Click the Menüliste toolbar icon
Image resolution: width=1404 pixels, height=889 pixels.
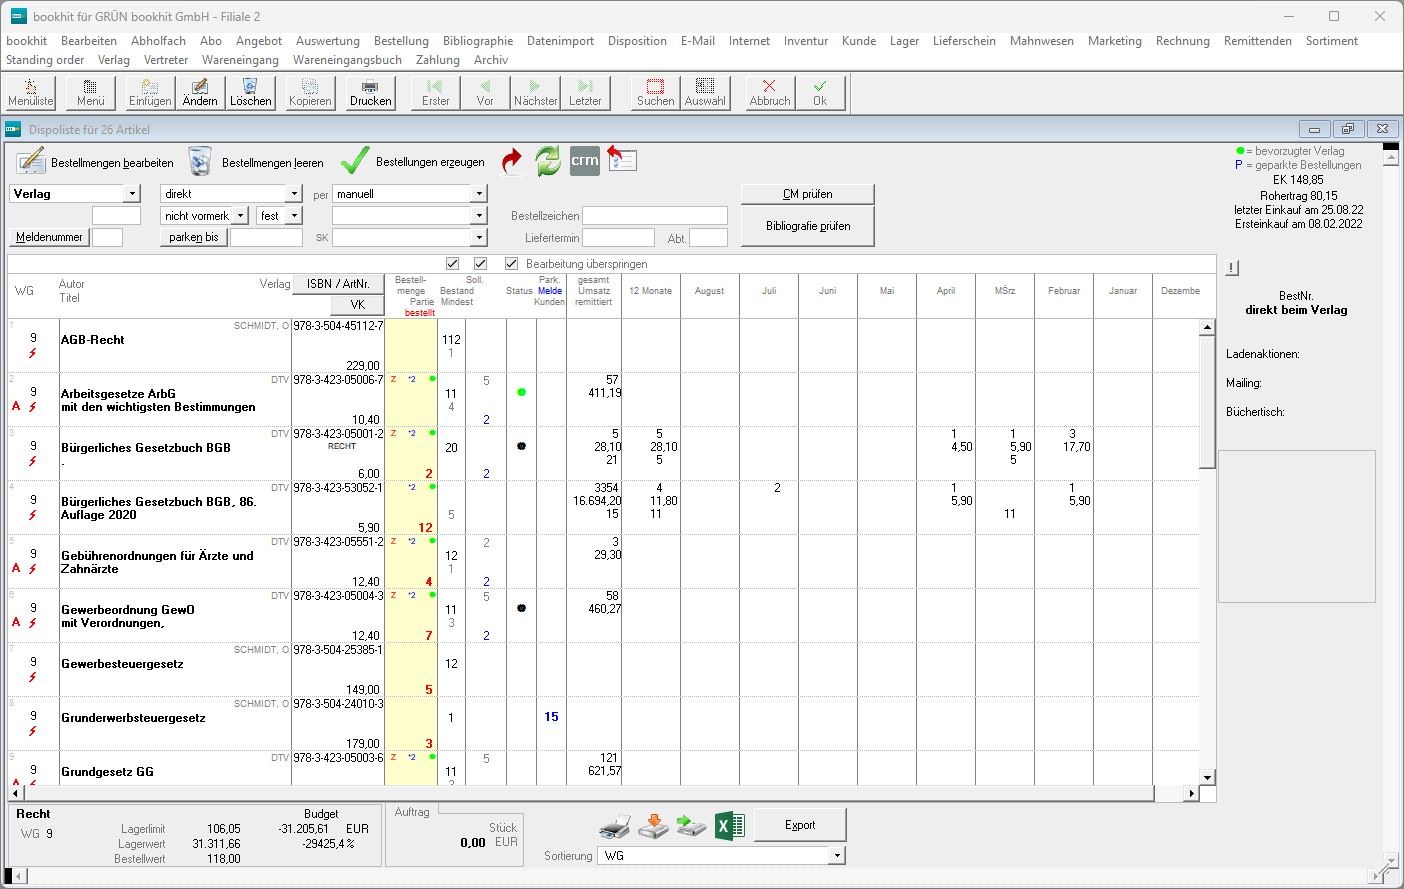pyautogui.click(x=31, y=92)
